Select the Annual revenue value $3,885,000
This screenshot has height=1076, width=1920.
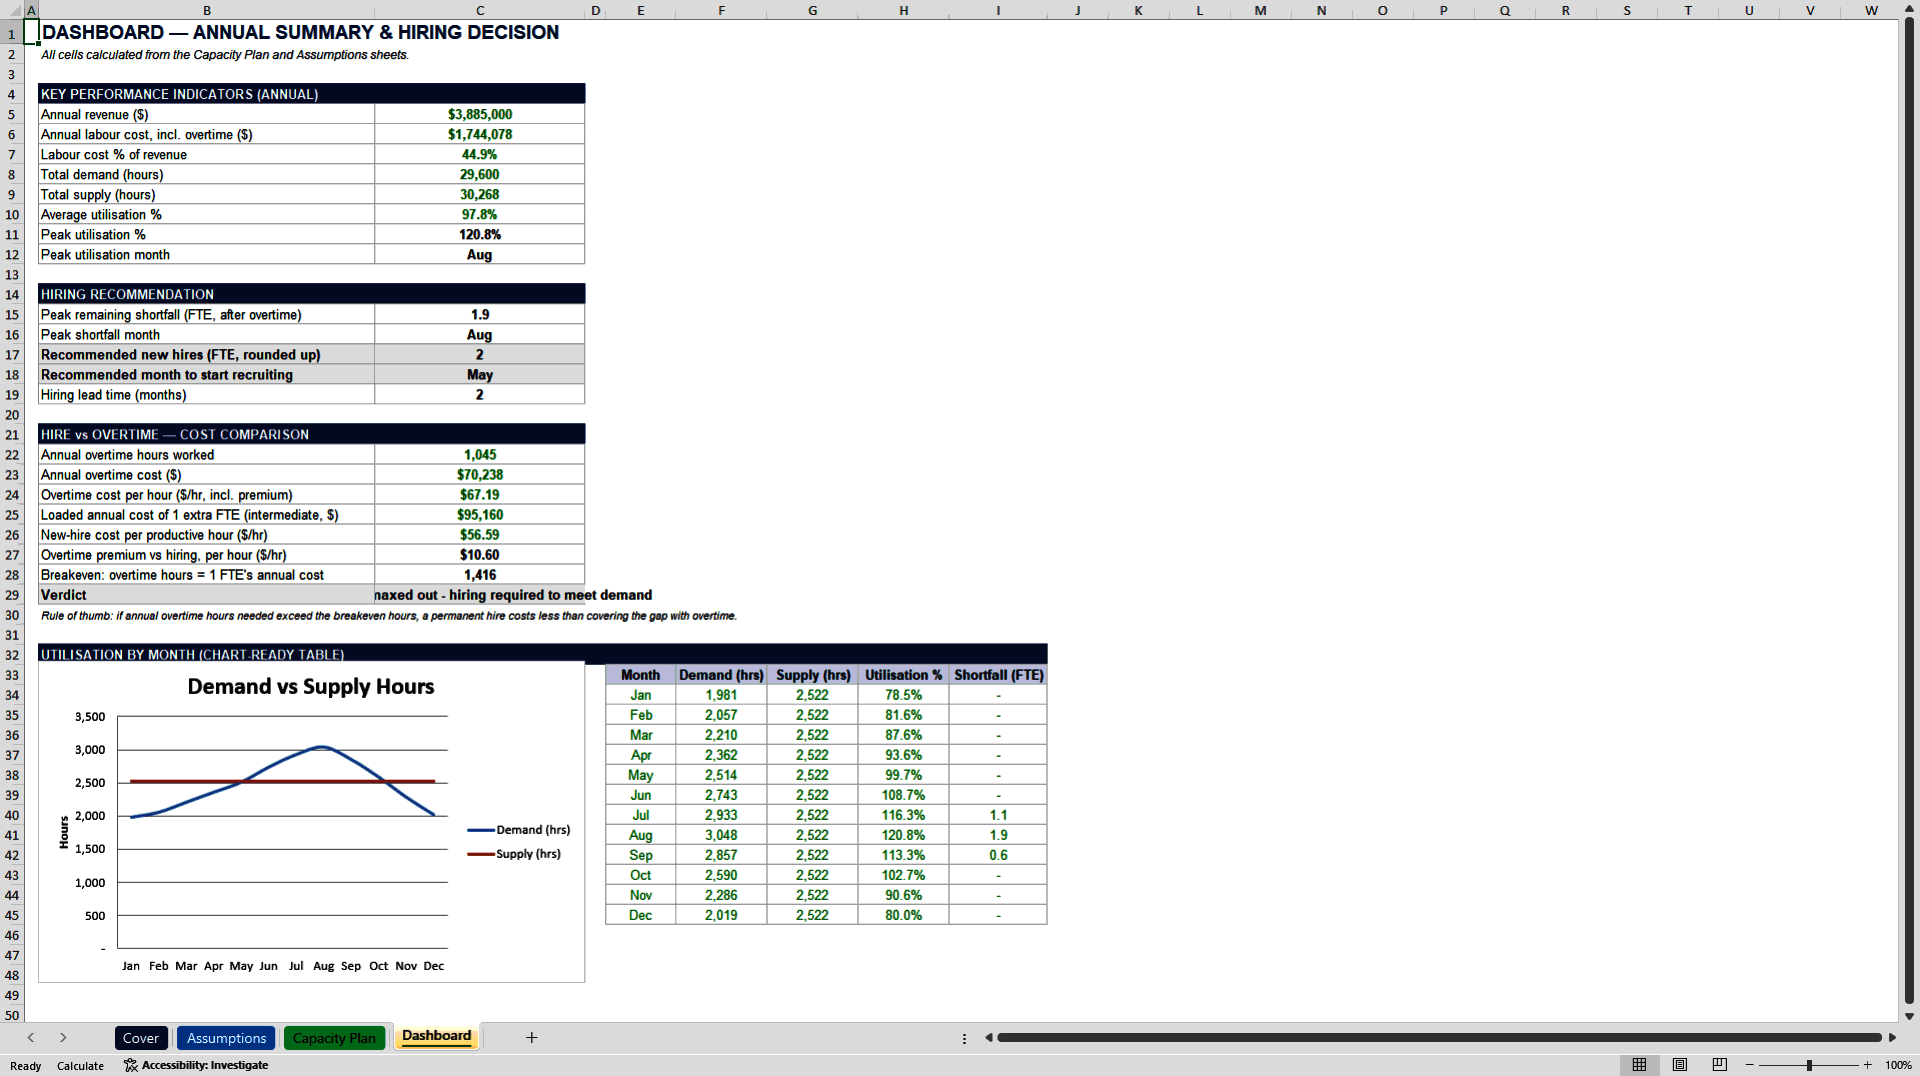click(x=480, y=115)
